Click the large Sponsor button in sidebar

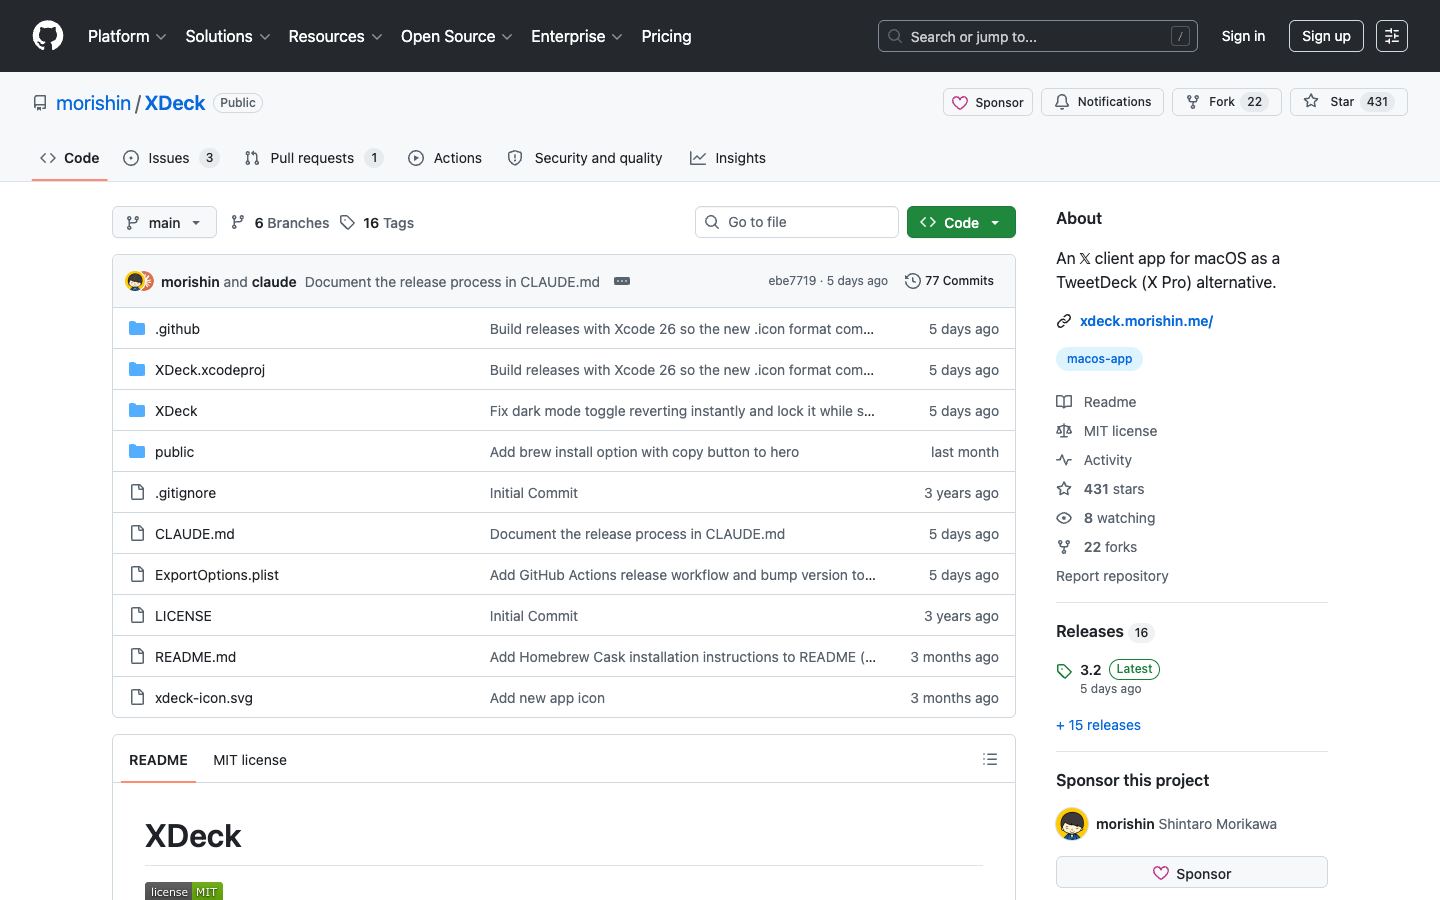pos(1192,872)
